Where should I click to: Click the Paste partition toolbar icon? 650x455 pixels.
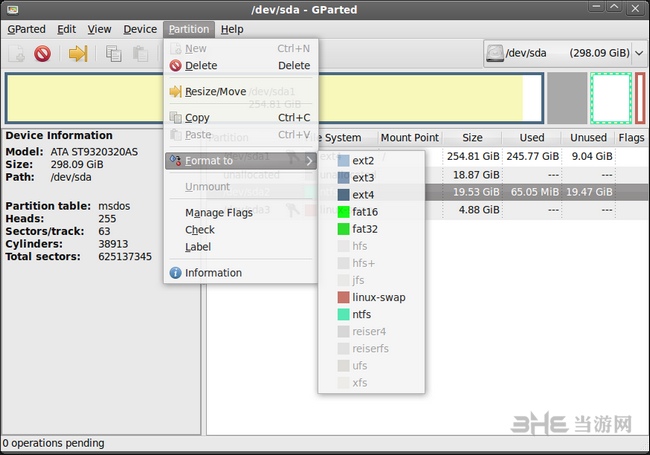140,53
